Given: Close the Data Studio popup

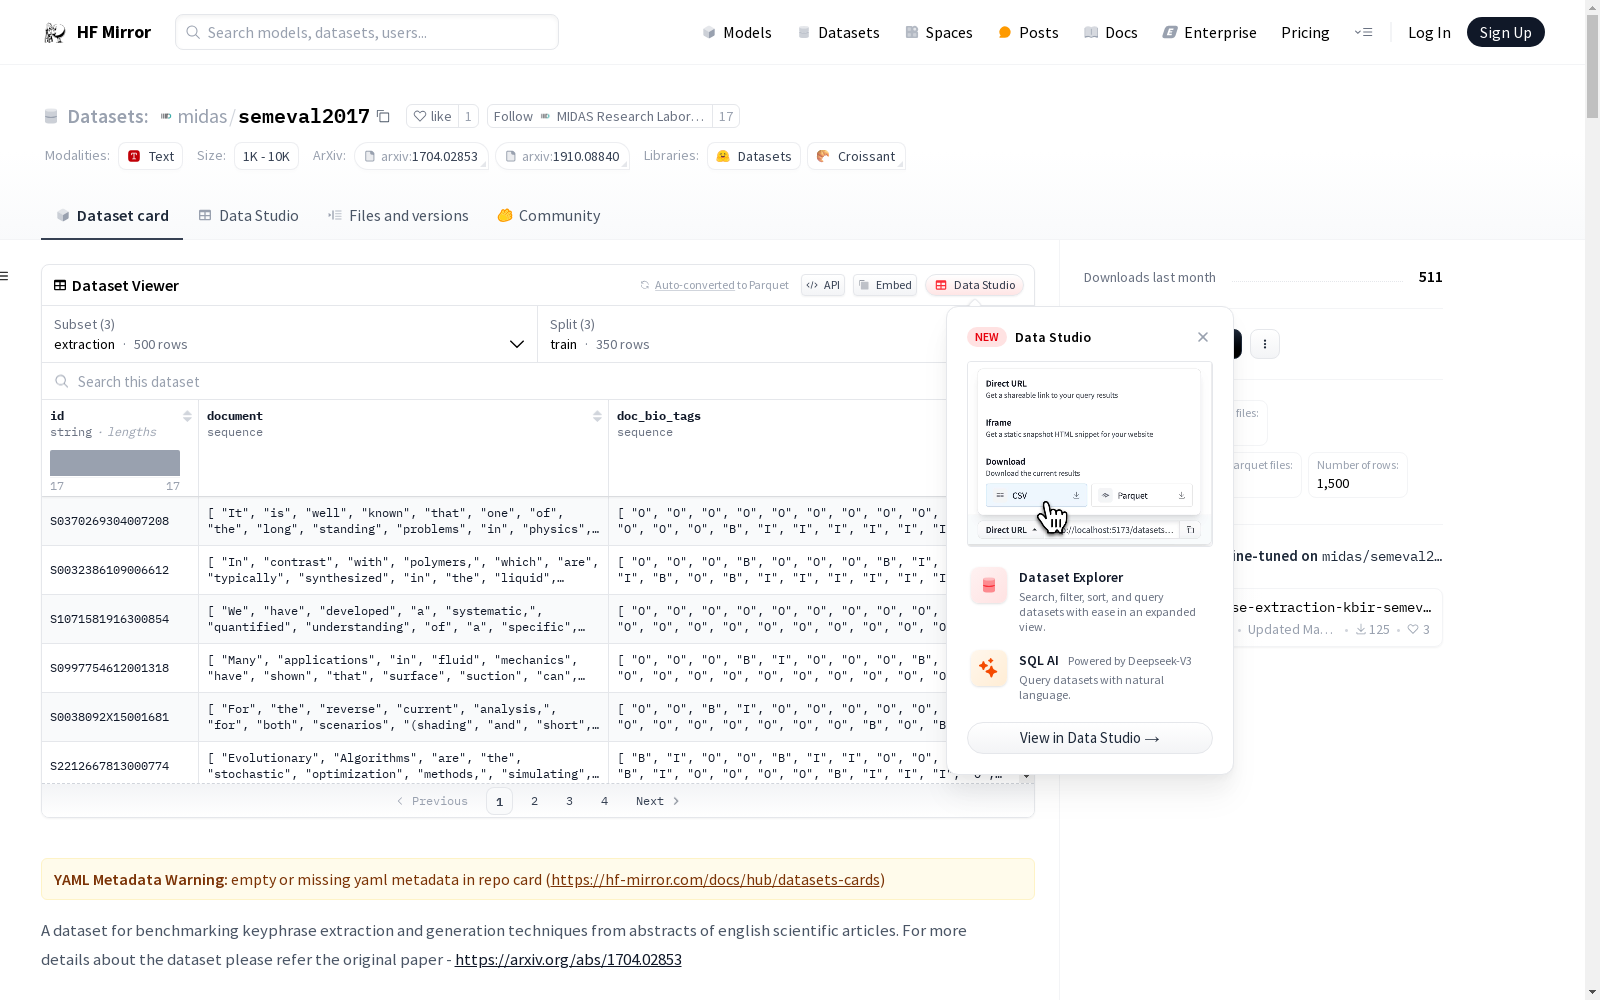Looking at the screenshot, I should coord(1203,337).
